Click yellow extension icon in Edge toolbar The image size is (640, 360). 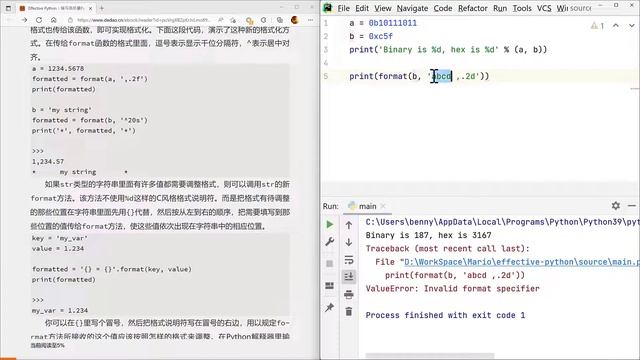coord(249,20)
